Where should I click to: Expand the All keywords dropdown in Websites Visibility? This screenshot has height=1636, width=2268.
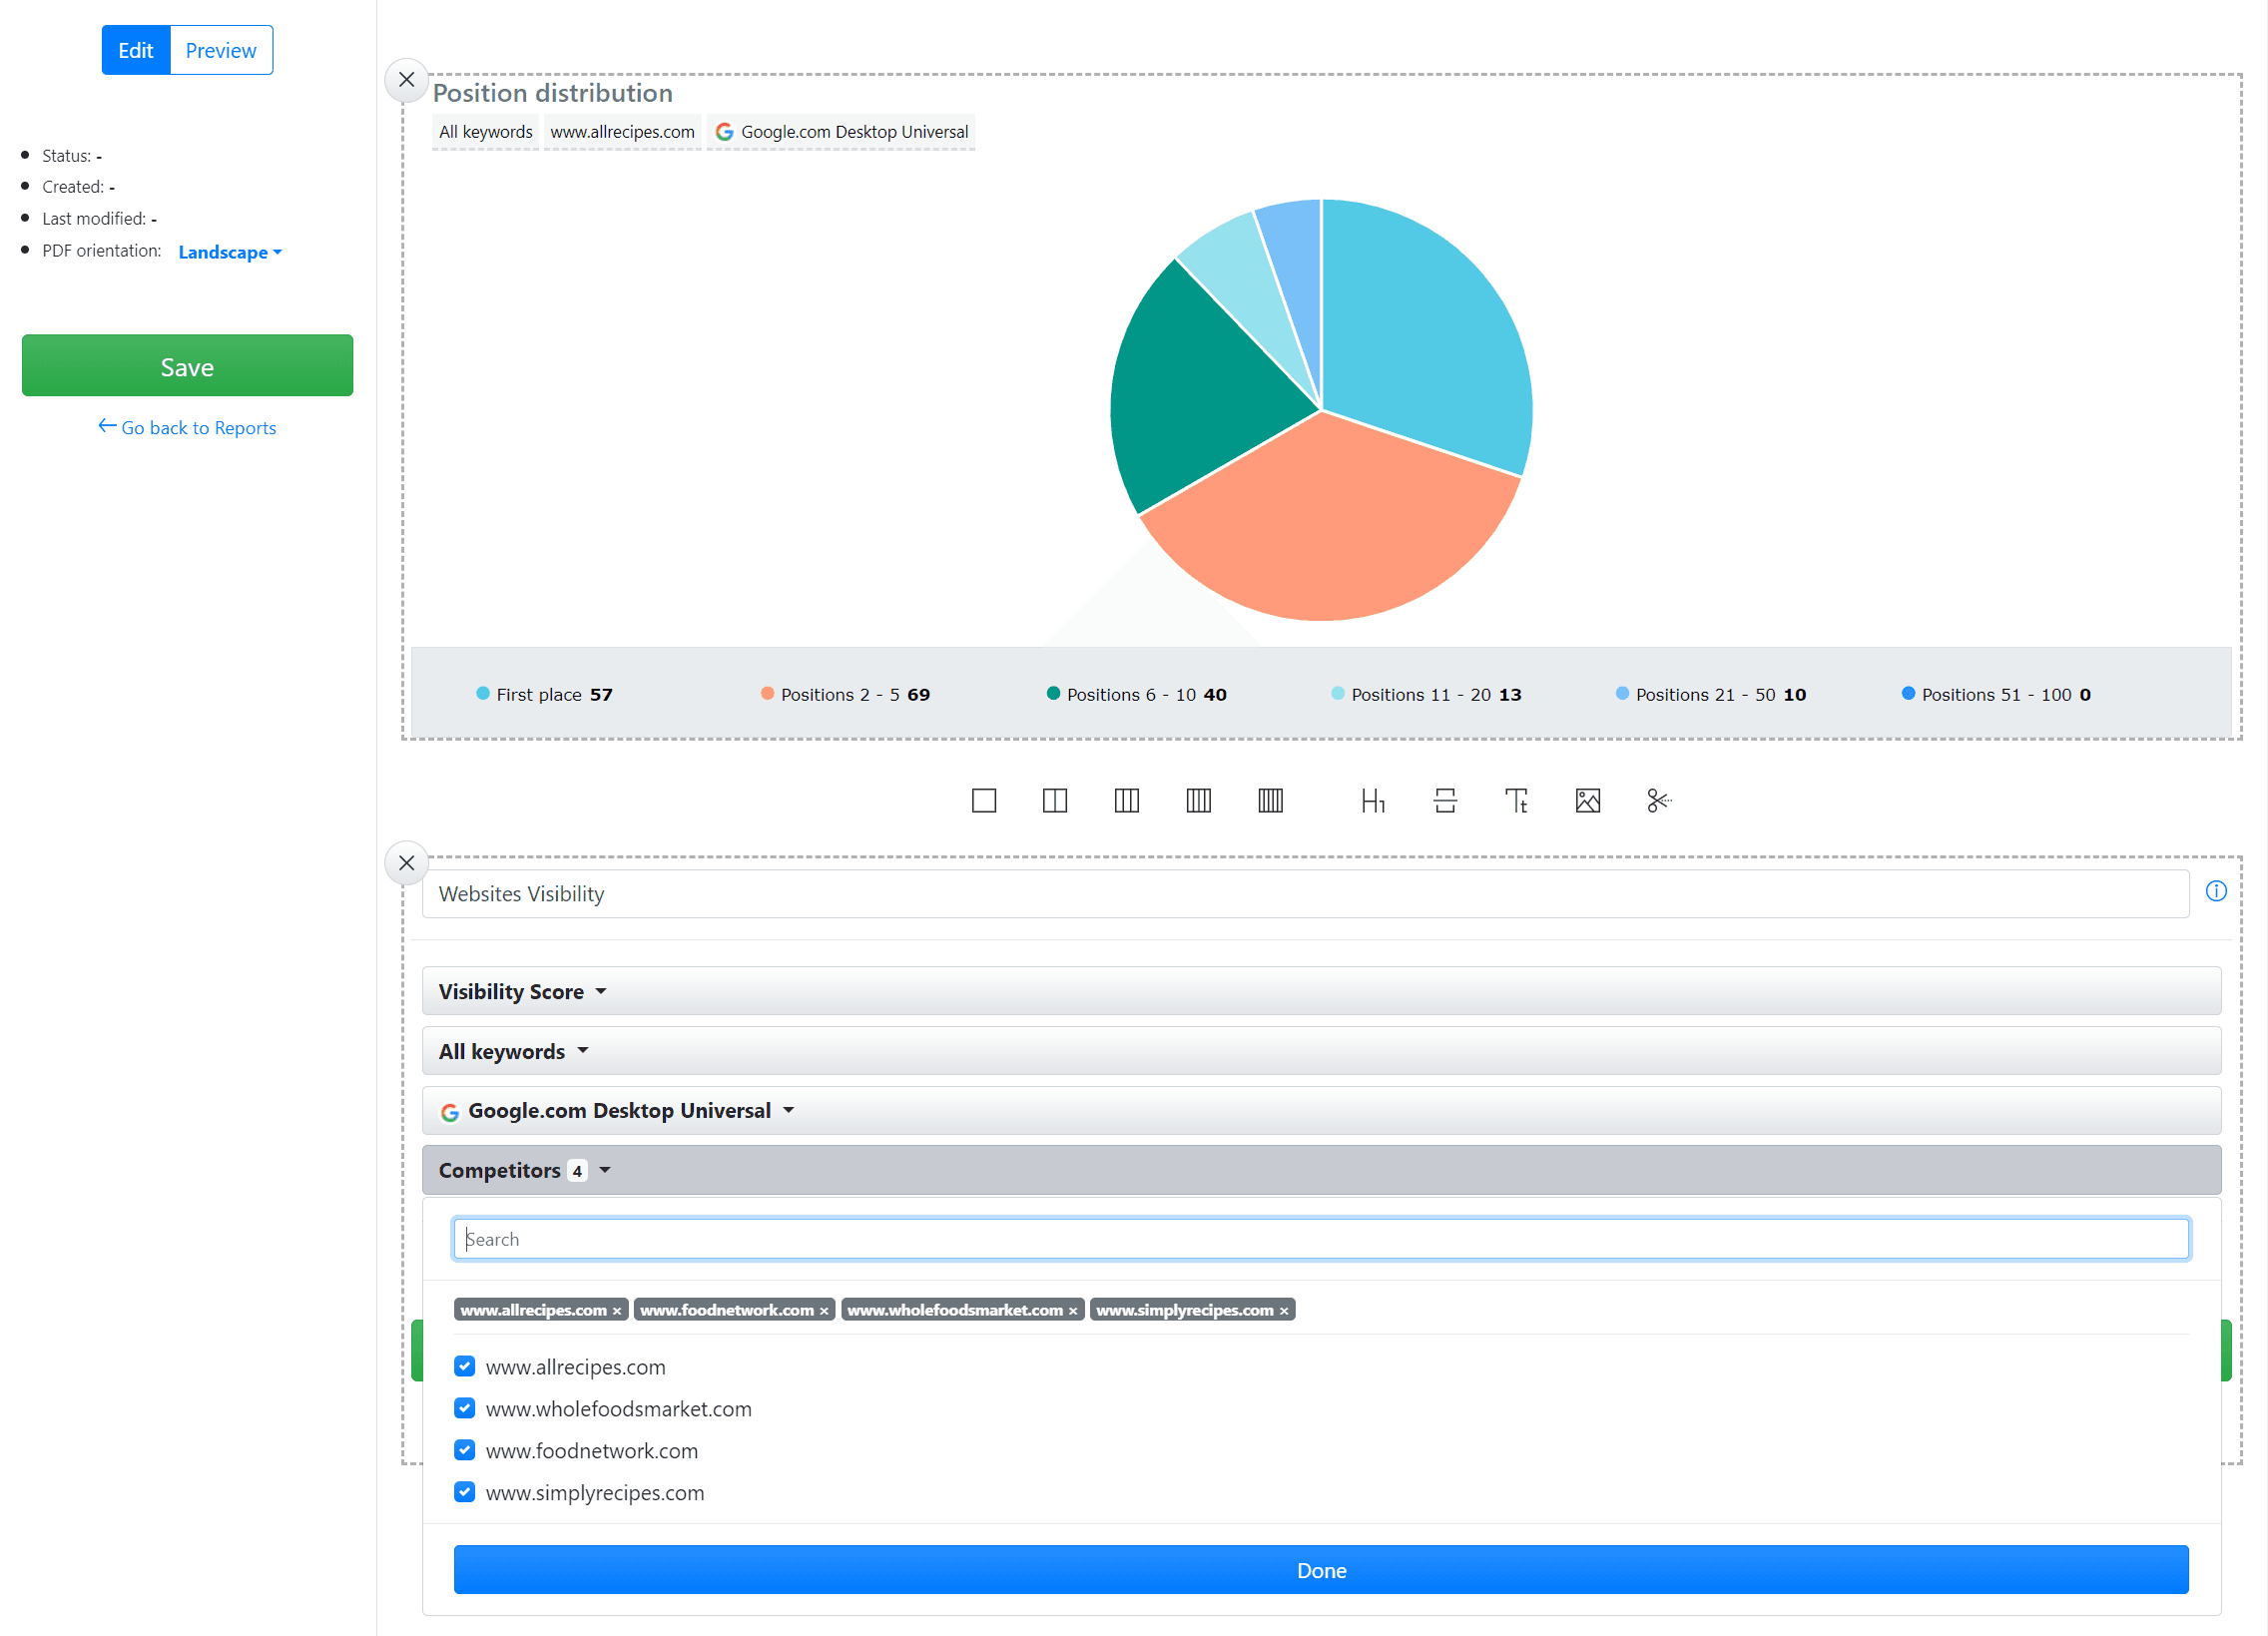coord(1321,1051)
